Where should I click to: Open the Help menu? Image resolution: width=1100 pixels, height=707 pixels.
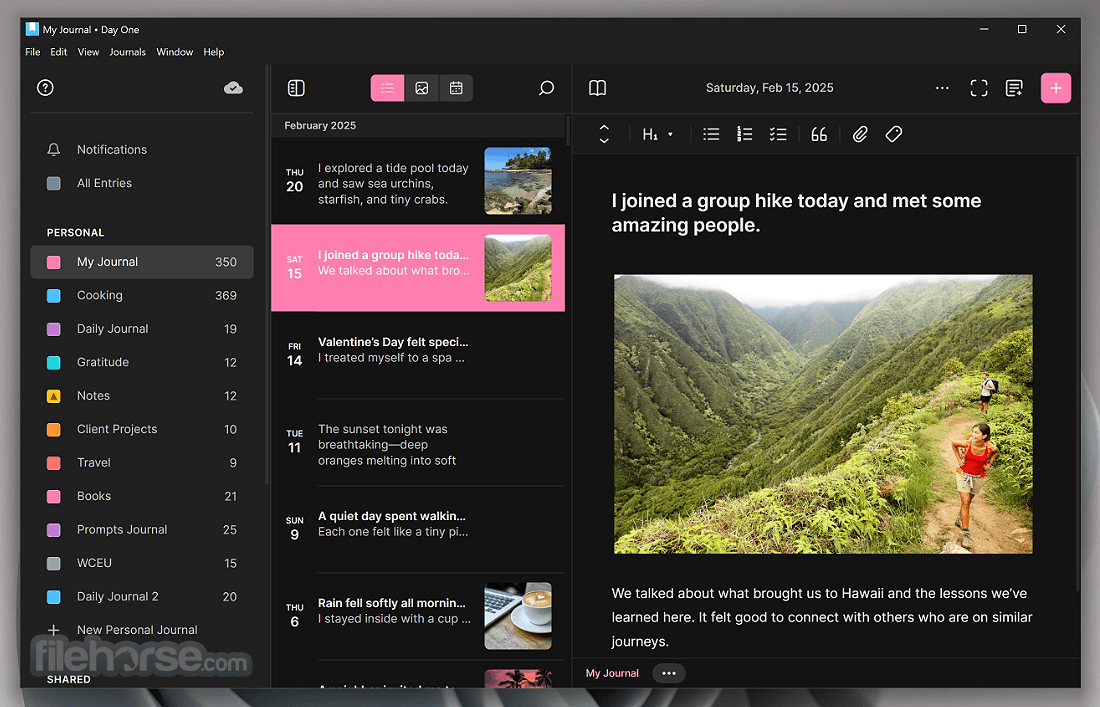point(213,52)
